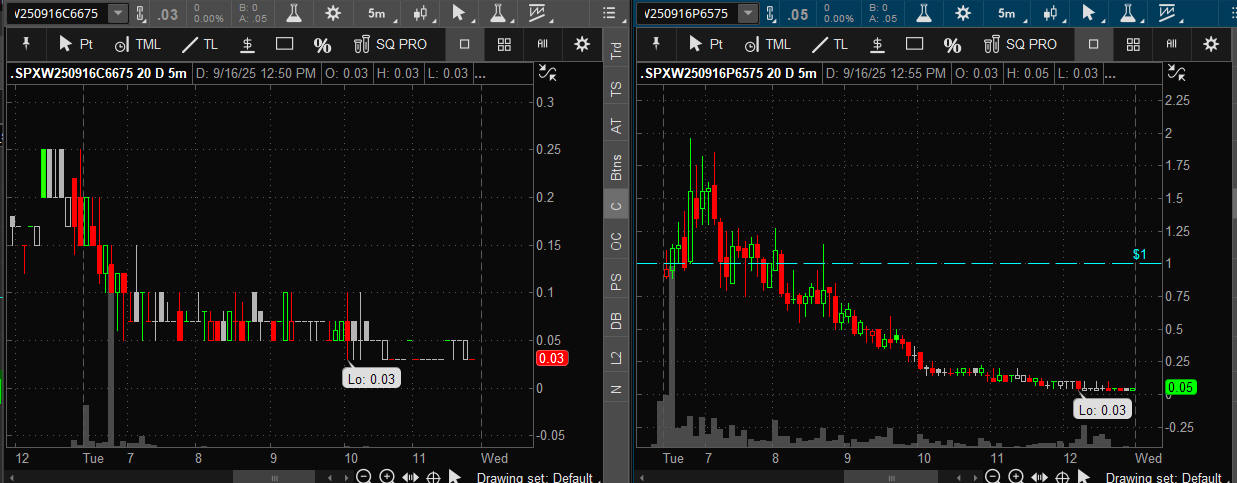This screenshot has height=483, width=1237.
Task: Click the price level $ tool in right toolbar
Action: pos(876,44)
